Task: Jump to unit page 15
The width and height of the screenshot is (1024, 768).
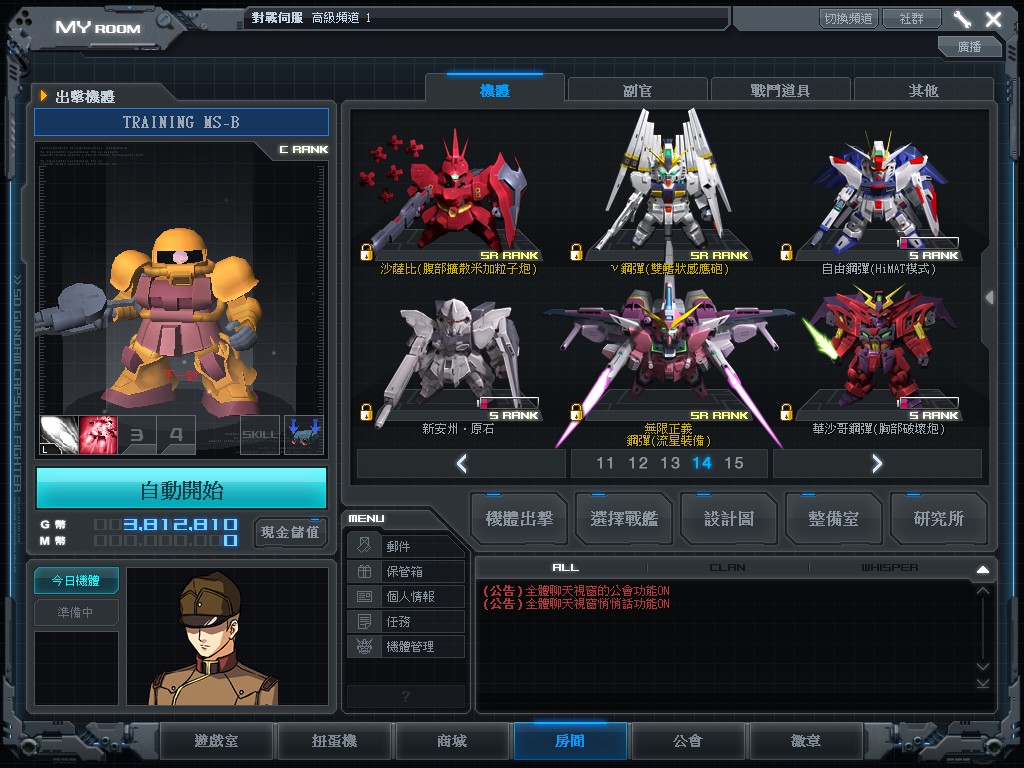Action: tap(734, 463)
